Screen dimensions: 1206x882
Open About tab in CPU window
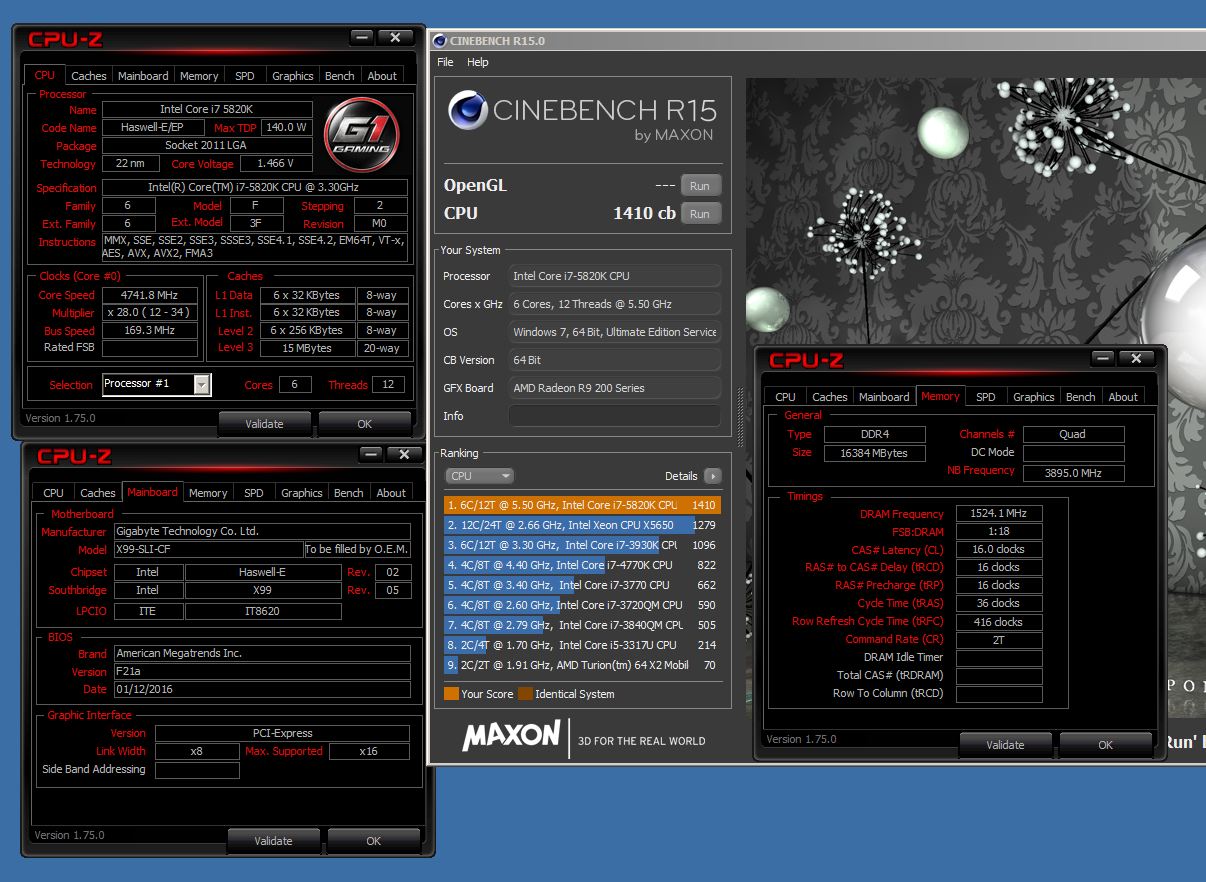[382, 76]
